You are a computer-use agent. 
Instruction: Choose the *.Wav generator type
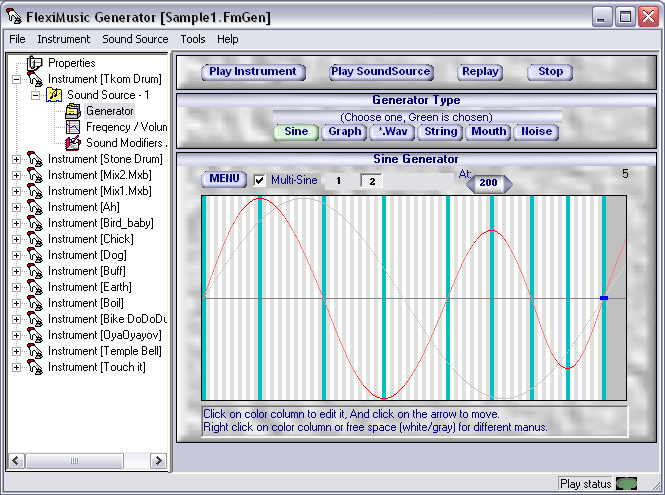(392, 131)
